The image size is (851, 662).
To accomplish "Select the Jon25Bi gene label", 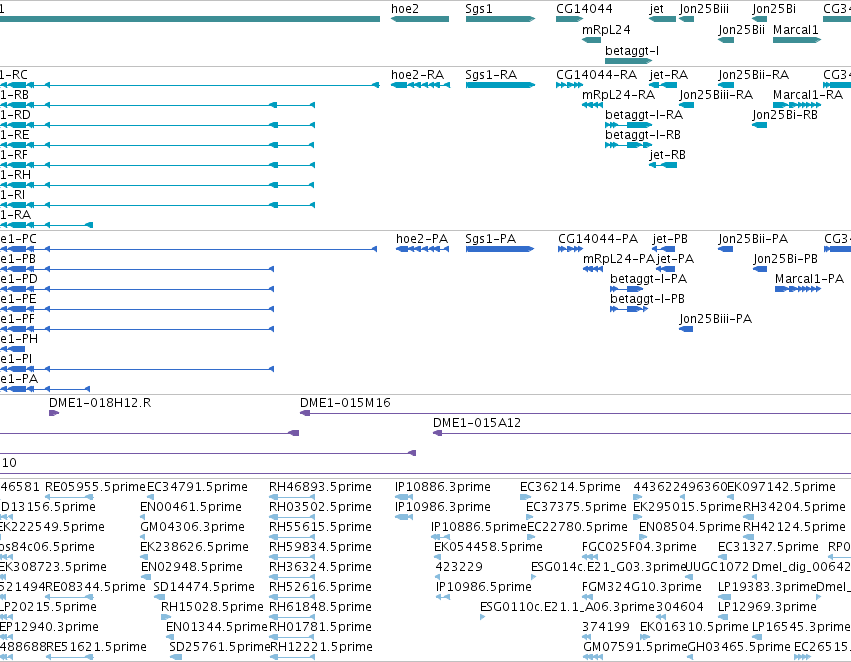I will [x=774, y=9].
